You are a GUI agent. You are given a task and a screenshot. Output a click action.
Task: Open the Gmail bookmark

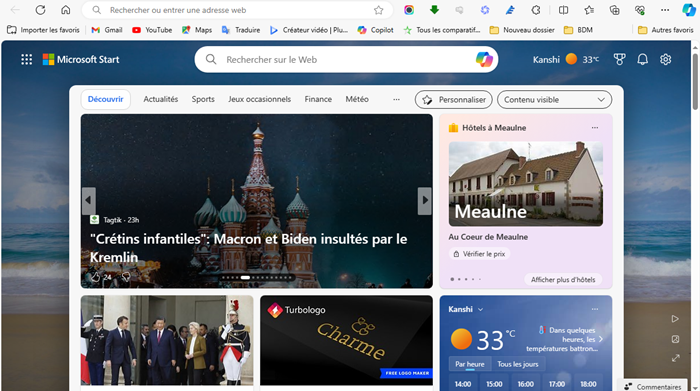107,30
